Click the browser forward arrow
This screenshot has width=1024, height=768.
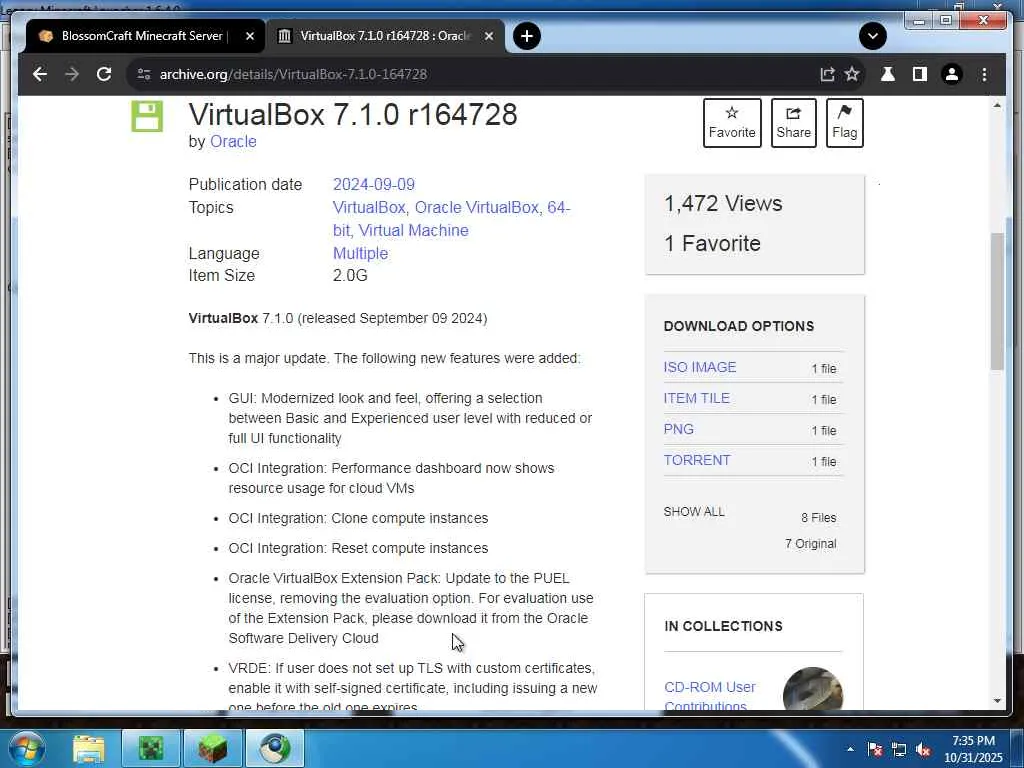pos(72,74)
